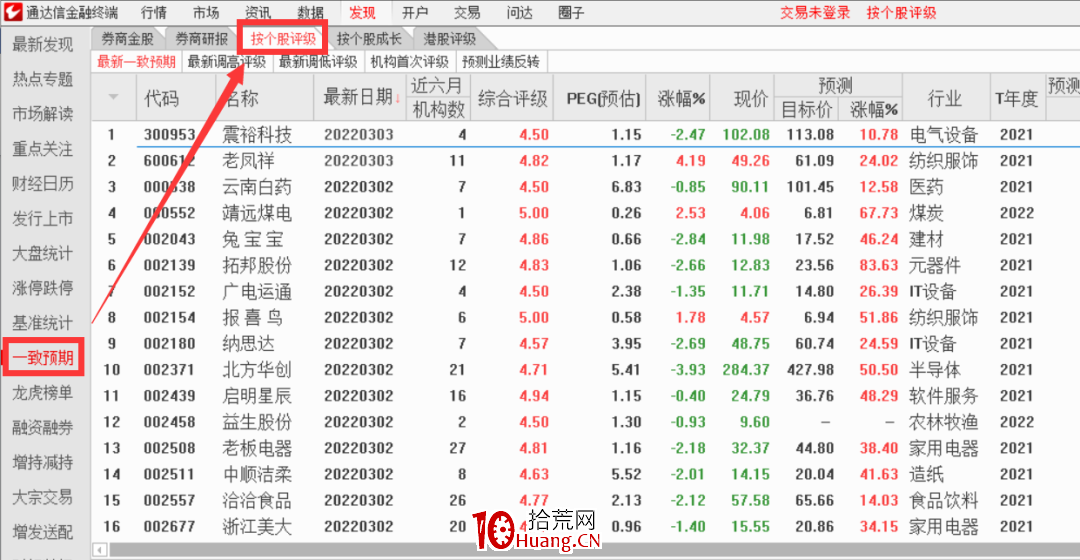Select the 北方华创 stock row
Image resolution: width=1080 pixels, height=560 pixels.
point(585,370)
